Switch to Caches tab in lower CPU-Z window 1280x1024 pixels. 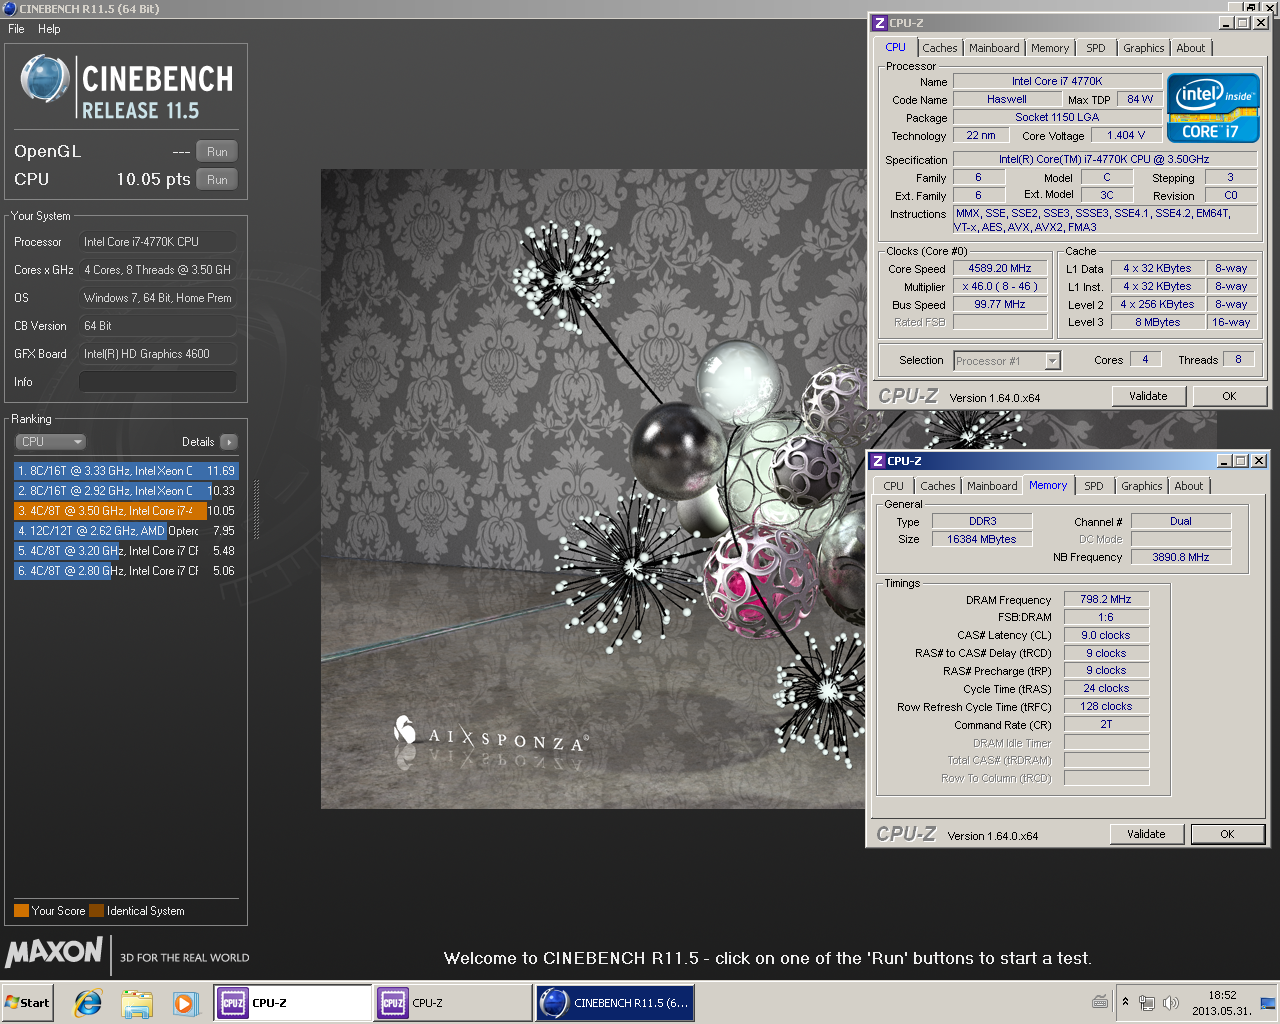tap(937, 486)
